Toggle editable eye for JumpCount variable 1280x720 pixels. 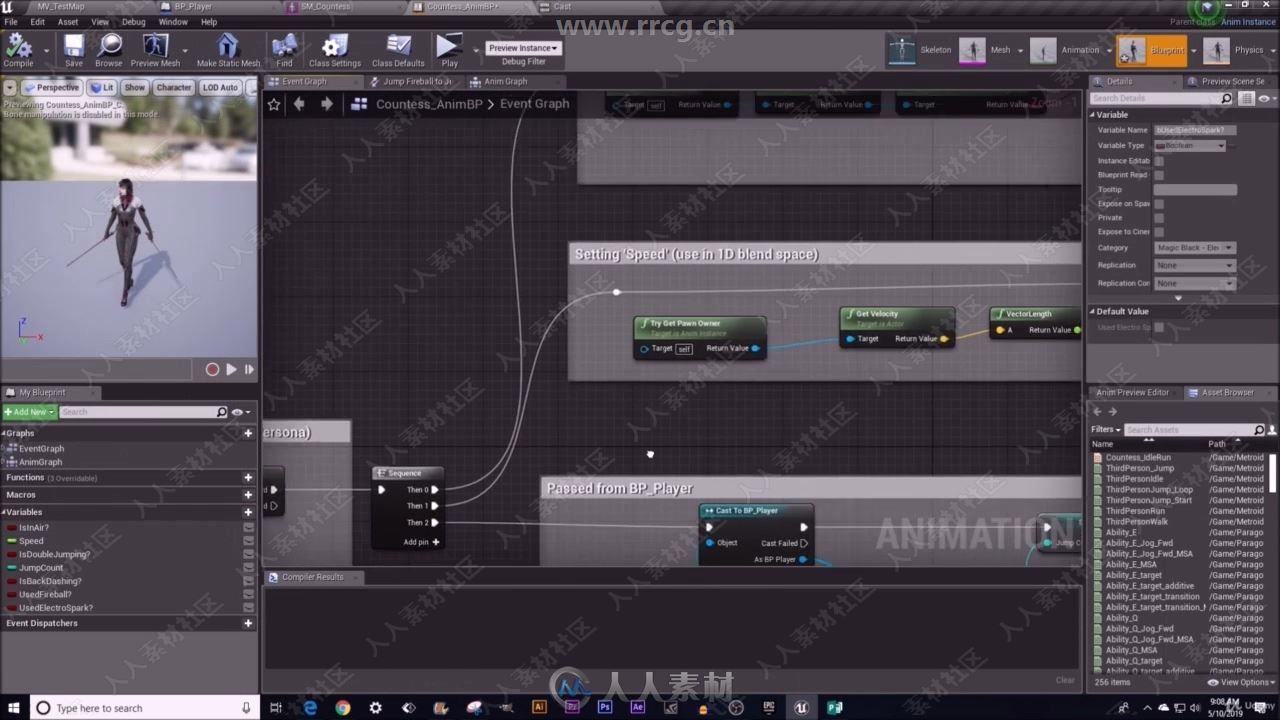point(248,567)
